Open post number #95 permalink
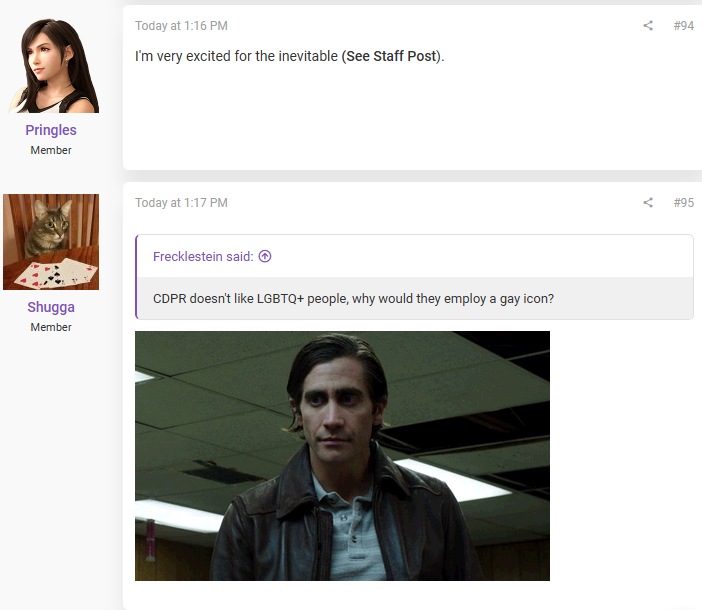The image size is (702, 610). pyautogui.click(x=684, y=203)
